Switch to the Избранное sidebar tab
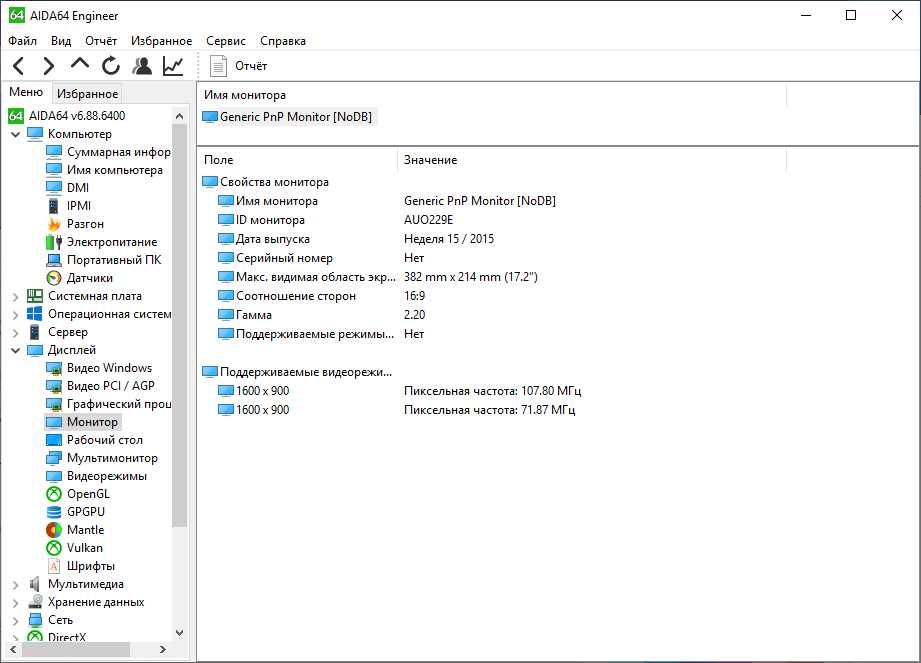Image resolution: width=921 pixels, height=663 pixels. (x=88, y=93)
